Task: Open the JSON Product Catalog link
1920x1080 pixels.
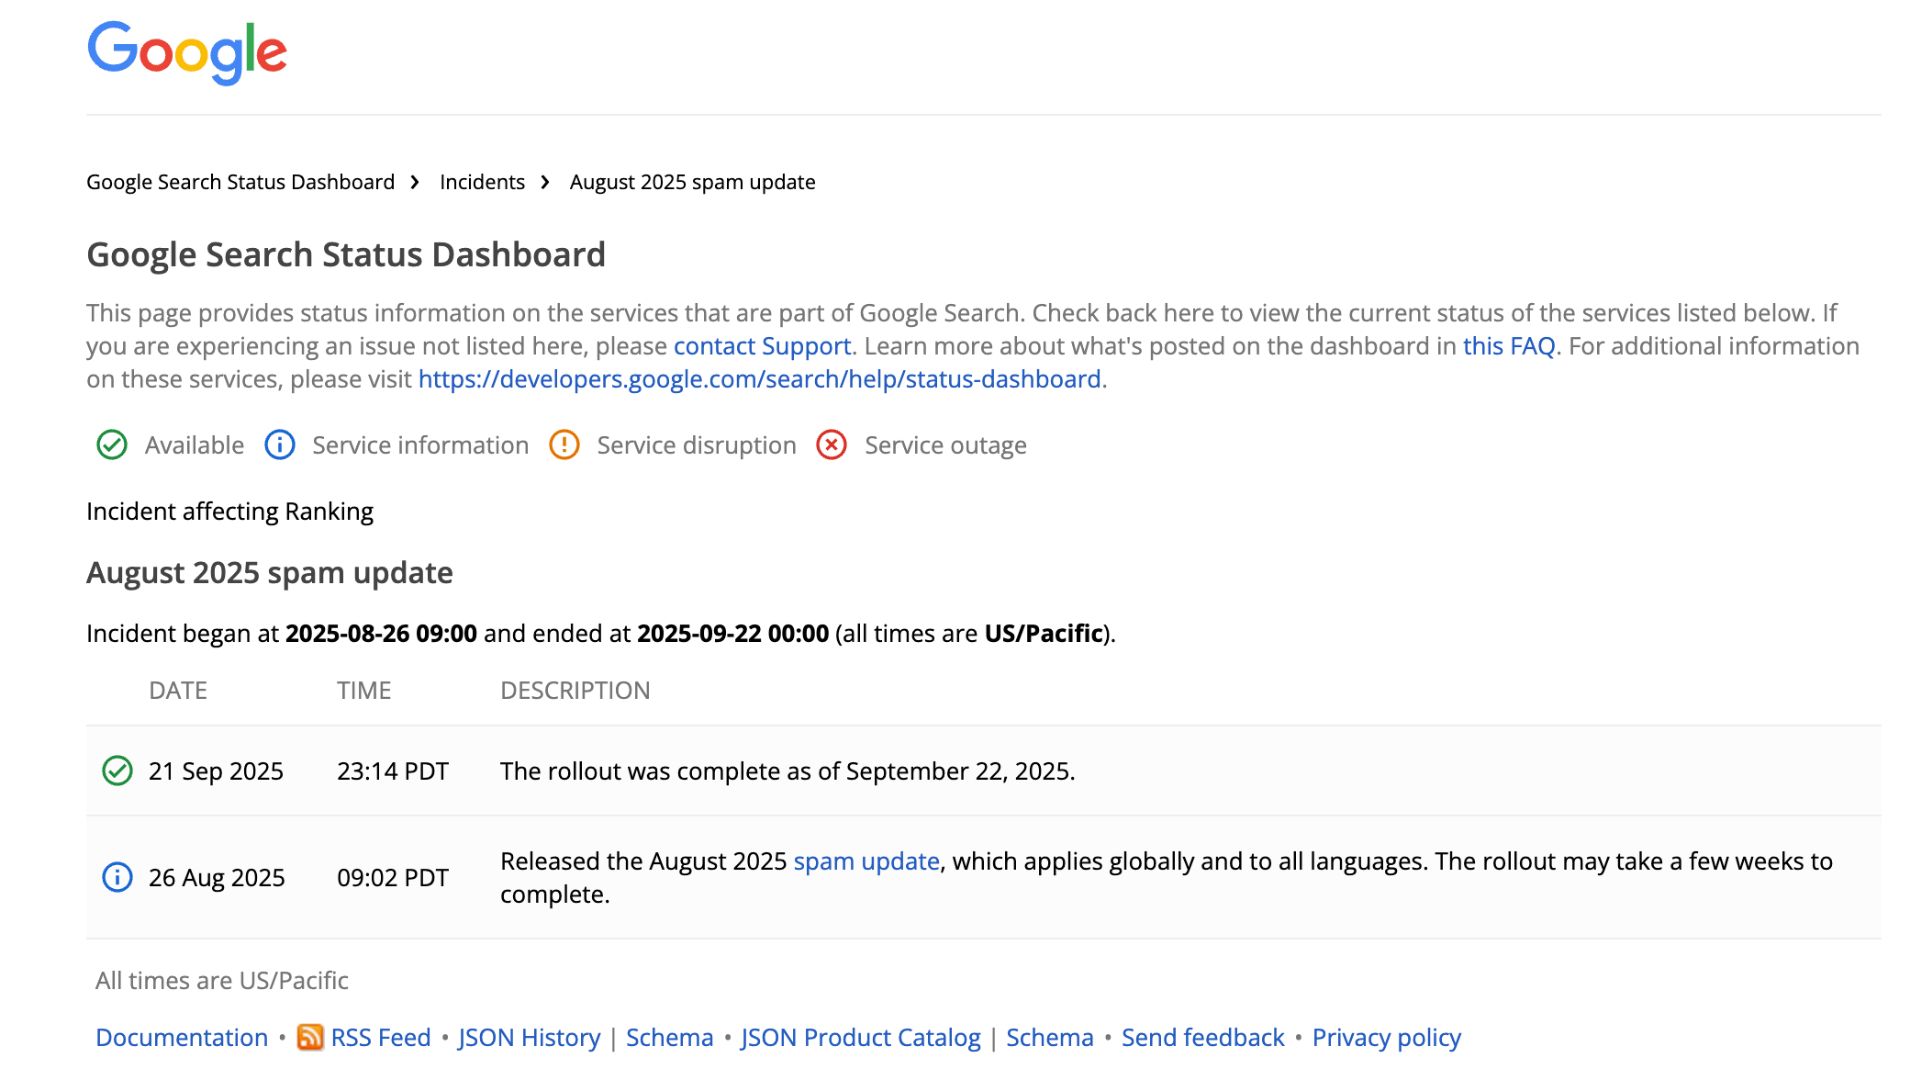Action: coord(860,1038)
